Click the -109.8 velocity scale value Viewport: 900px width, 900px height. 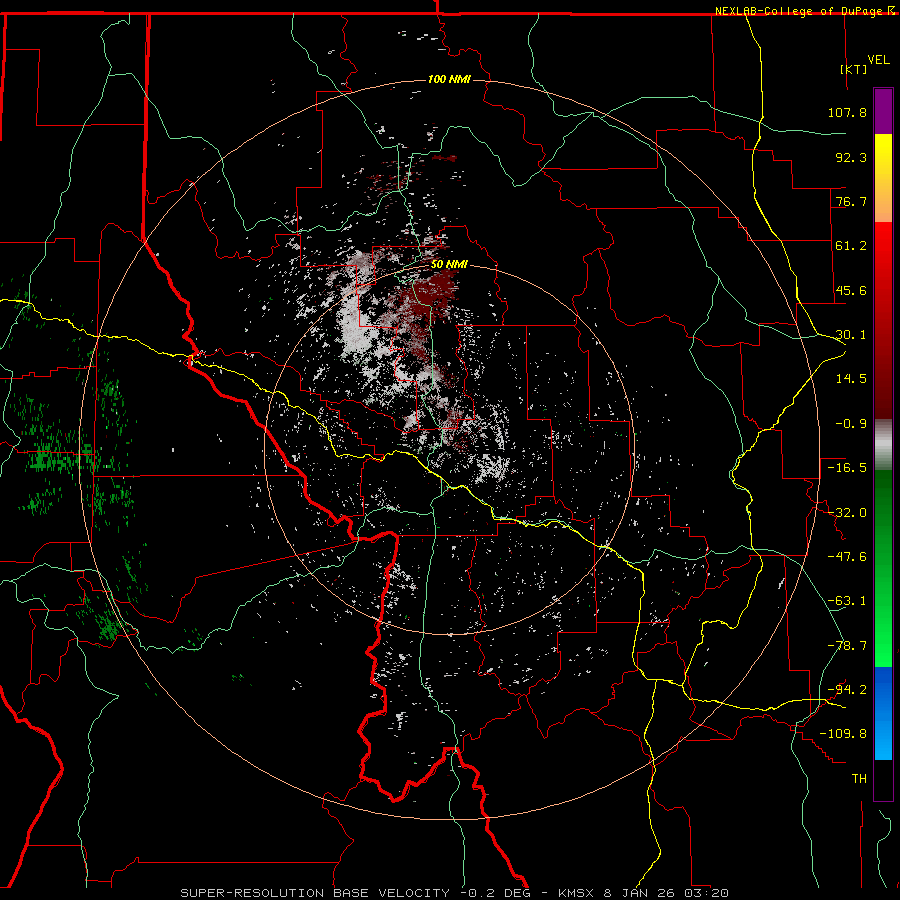pos(843,734)
